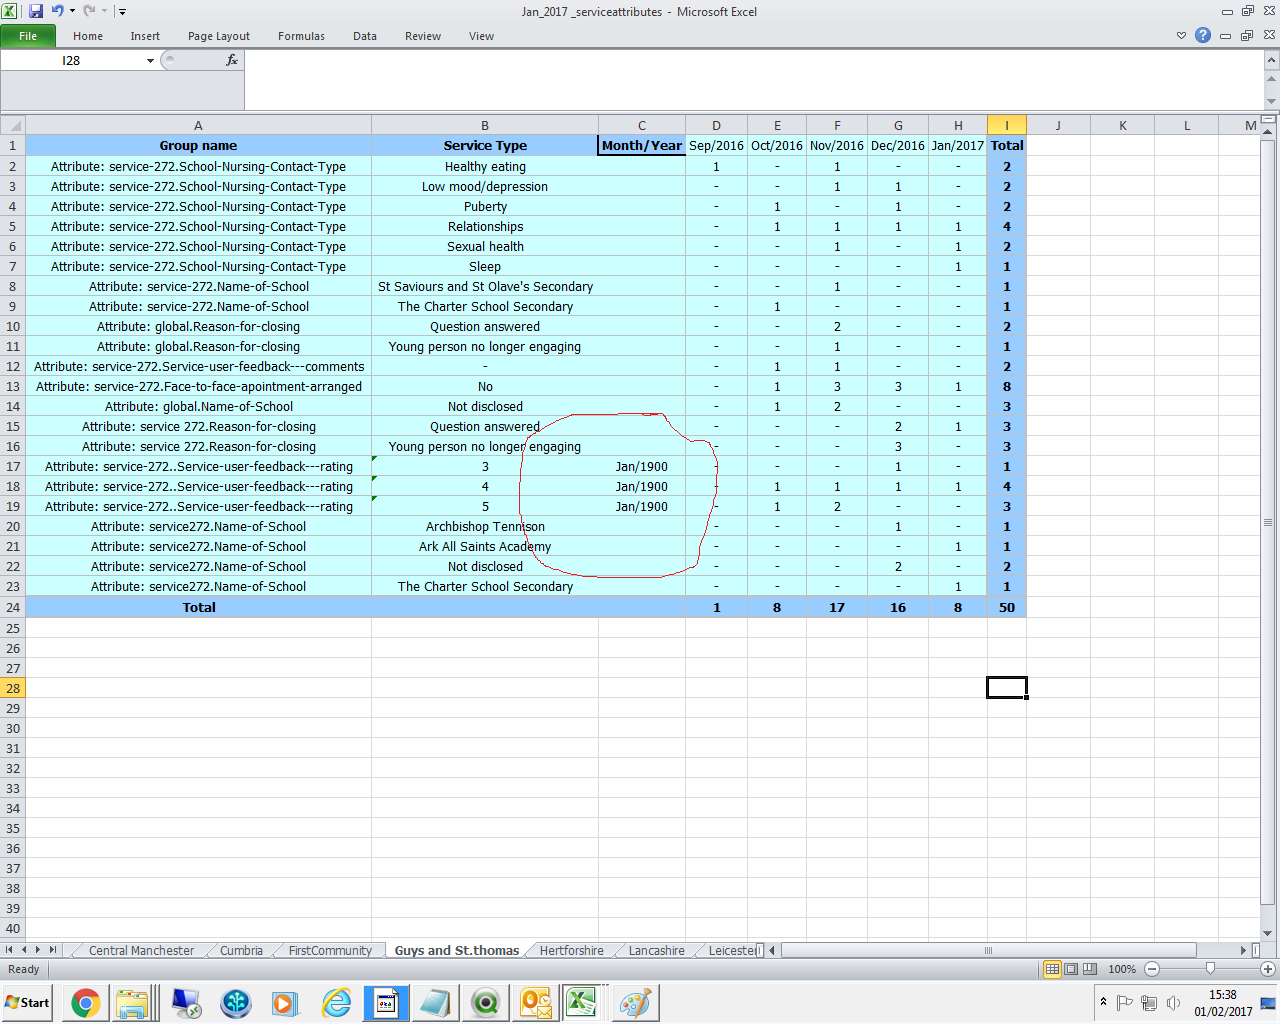Open the Formulas ribbon tab
This screenshot has width=1280, height=1024.
pyautogui.click(x=301, y=36)
